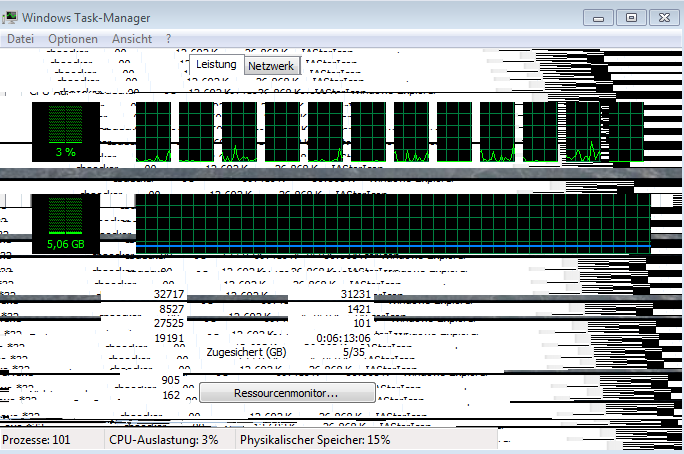Click 'Physikalischer Speicher: 15%' status text
Screen dimensions: 684x454
[x=315, y=440]
